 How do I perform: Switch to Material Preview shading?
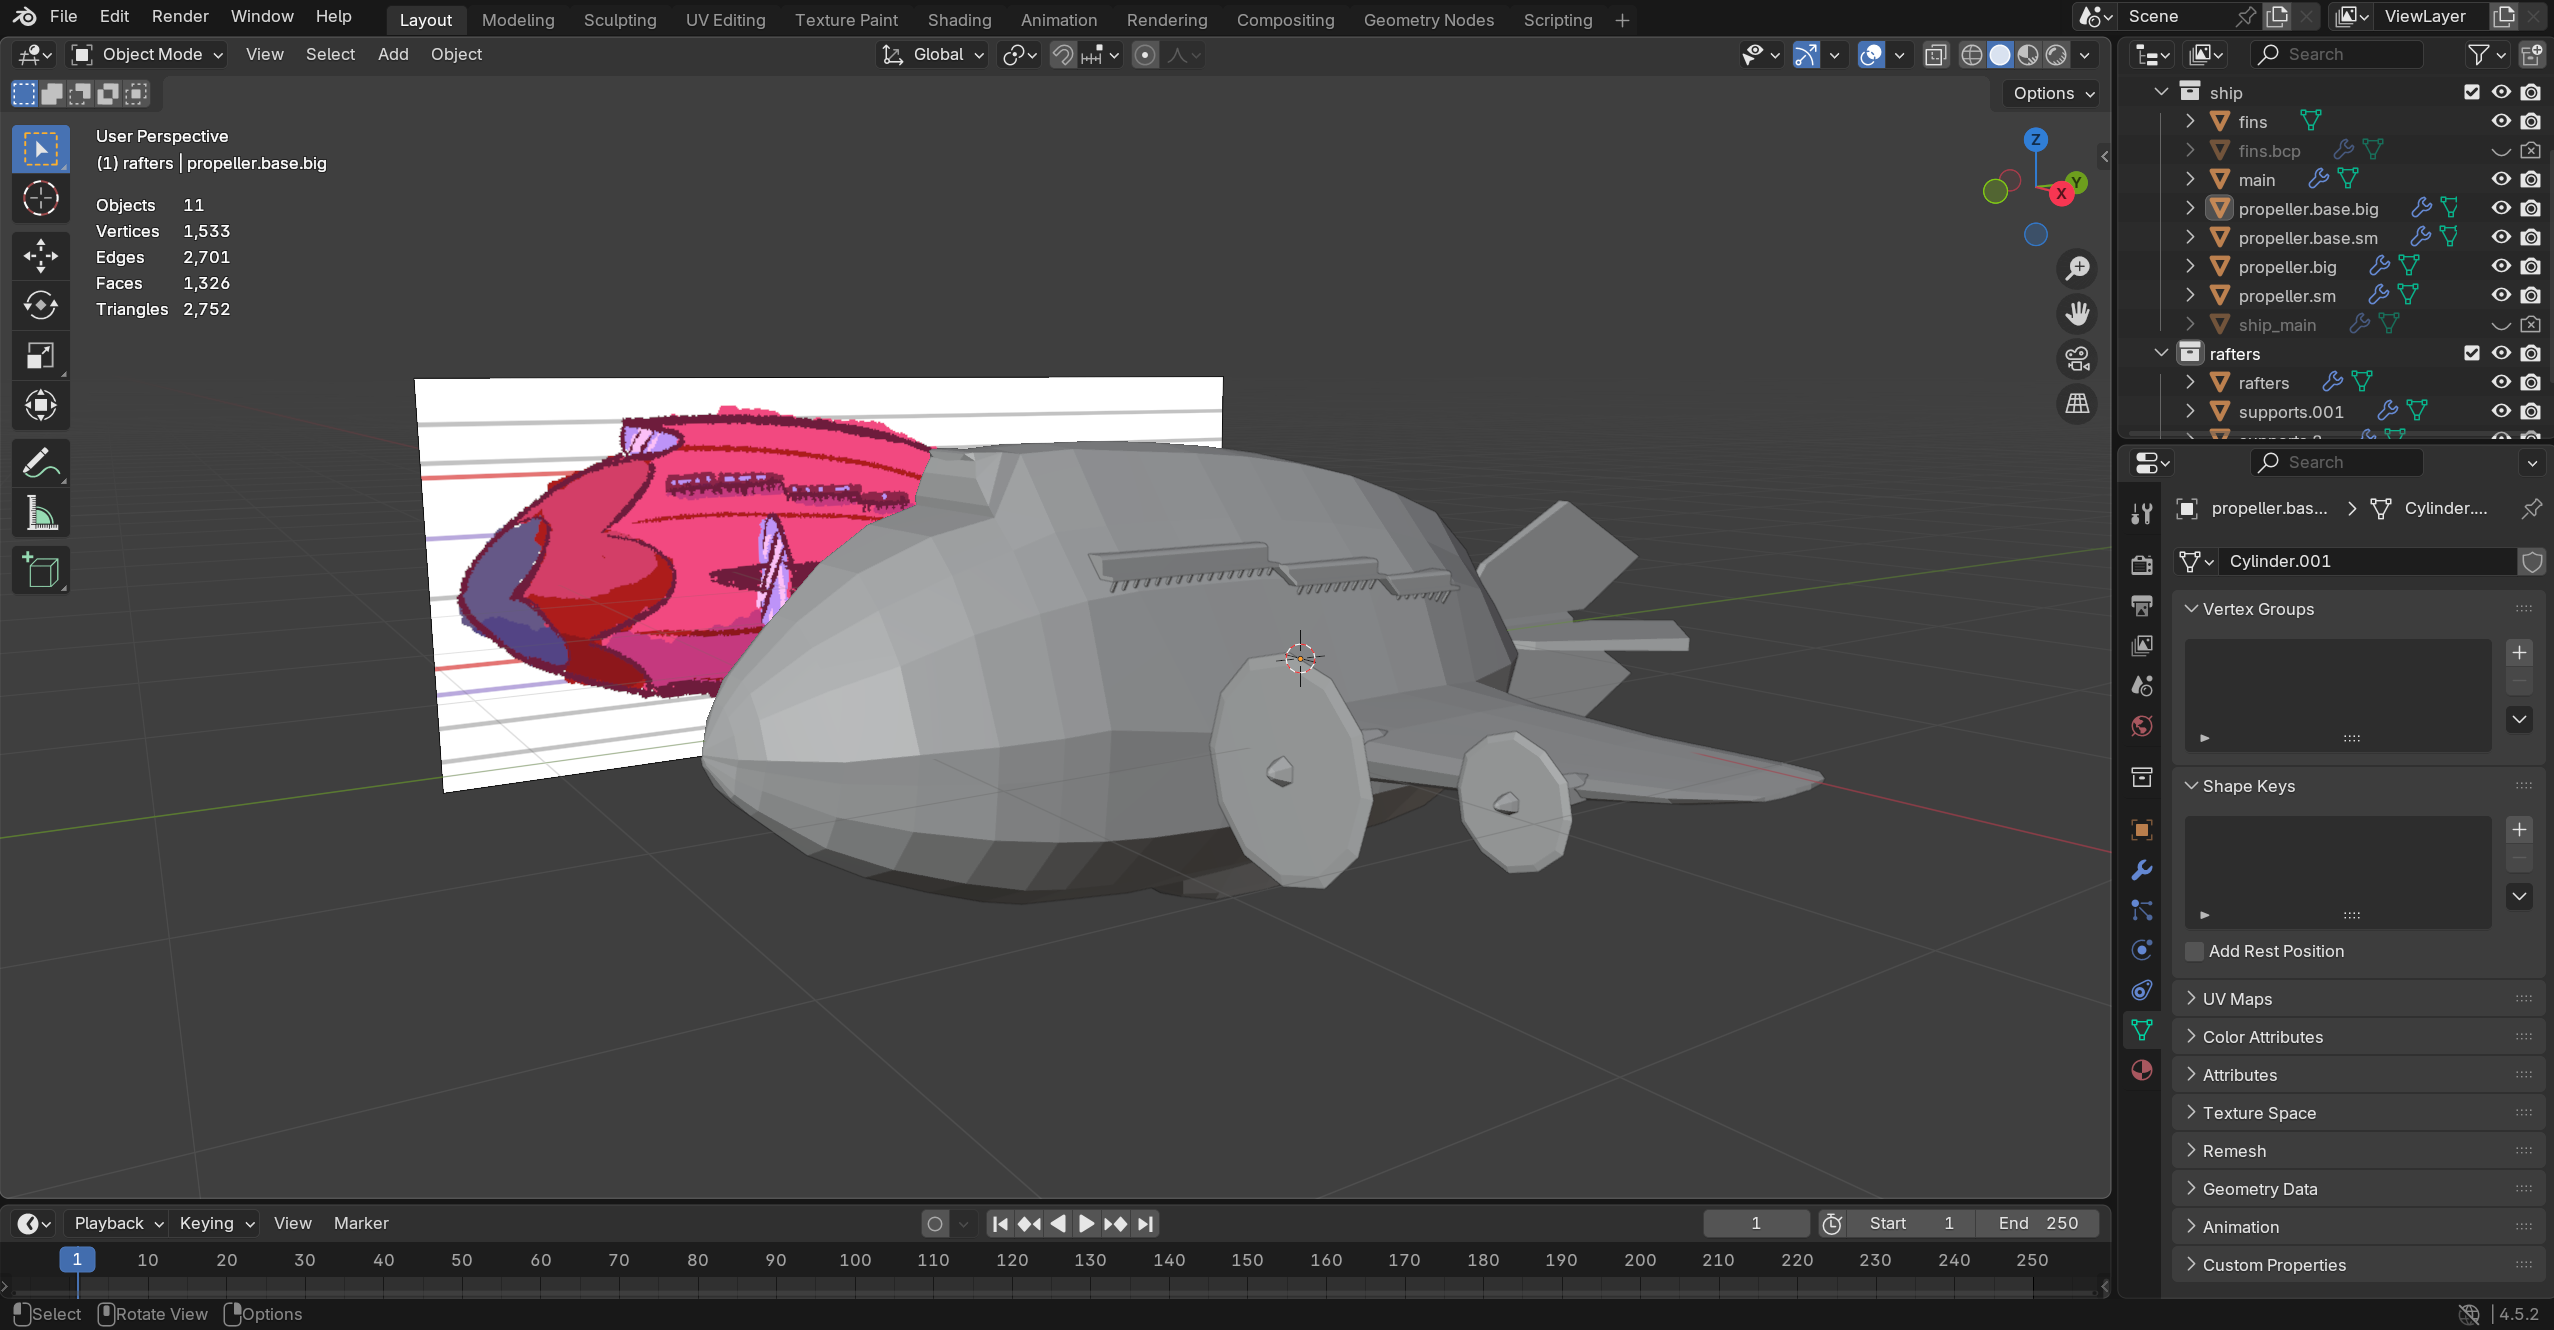pyautogui.click(x=2027, y=55)
